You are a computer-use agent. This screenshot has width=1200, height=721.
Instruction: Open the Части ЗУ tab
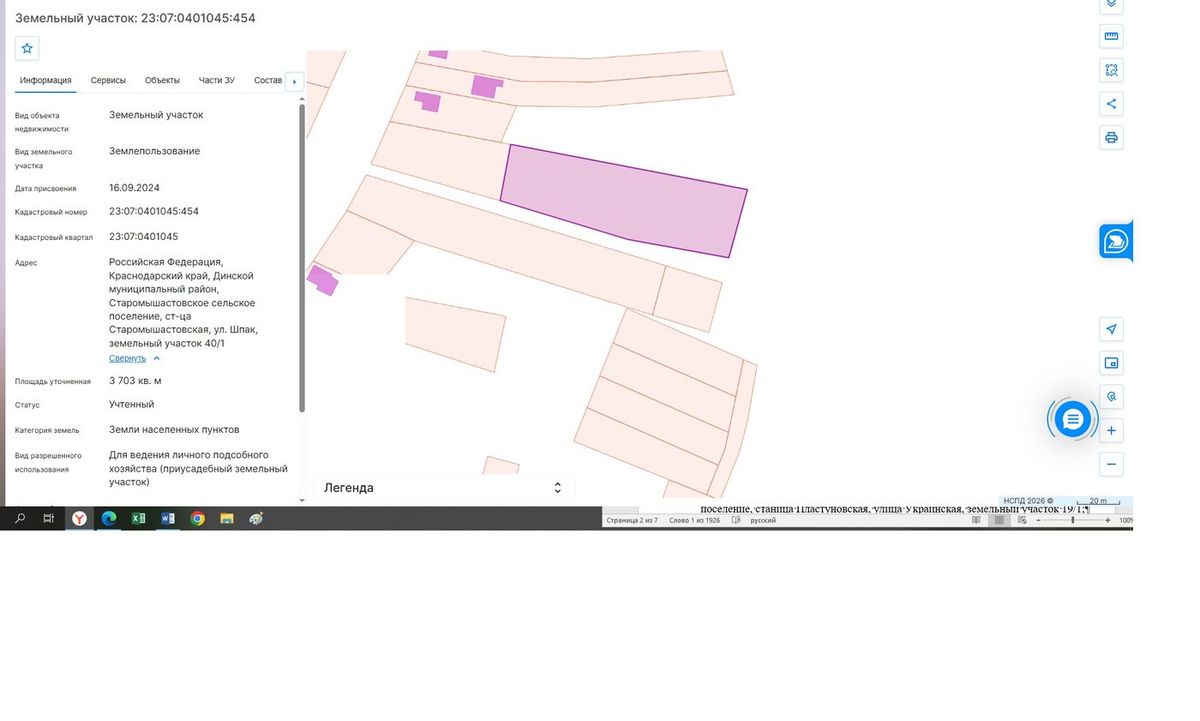217,80
